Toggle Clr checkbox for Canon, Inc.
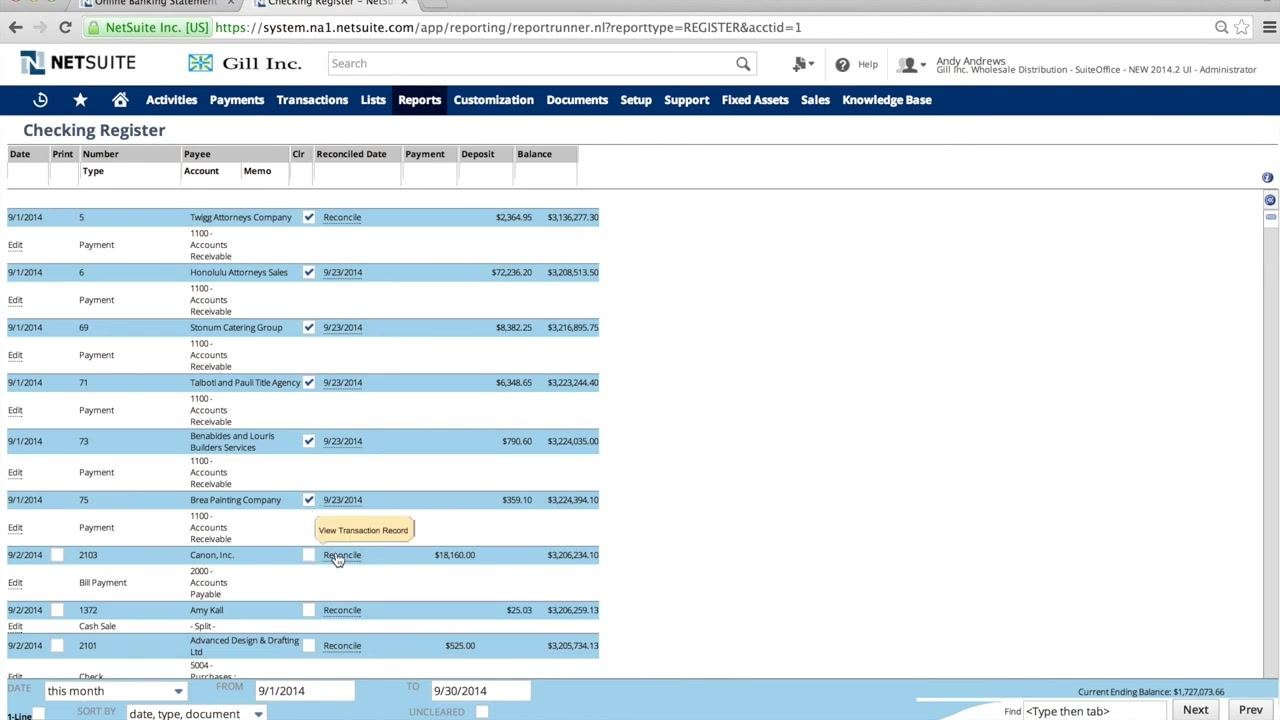This screenshot has height=720, width=1280. 308,555
